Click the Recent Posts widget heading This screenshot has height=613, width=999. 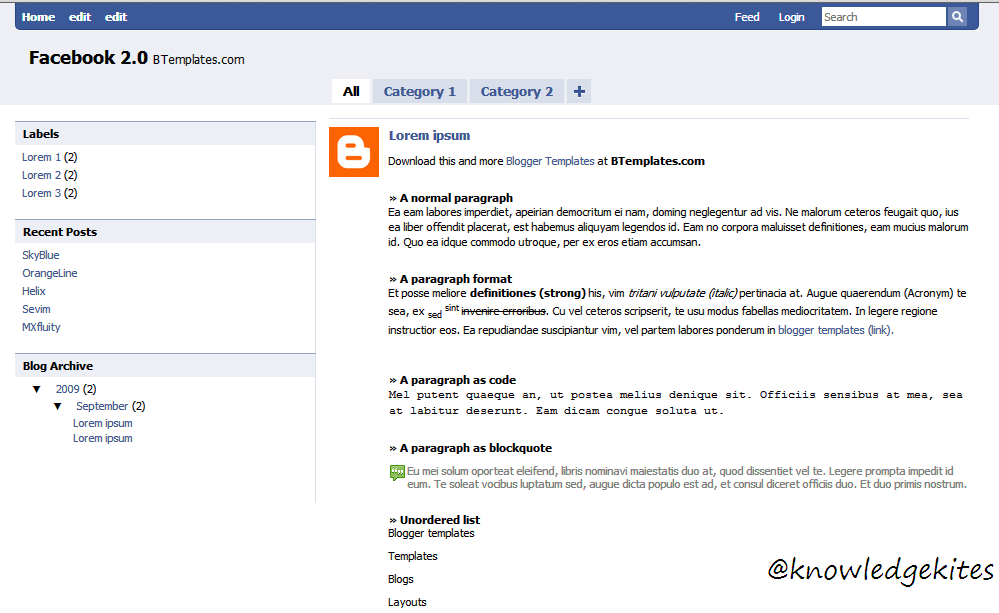pyautogui.click(x=60, y=233)
